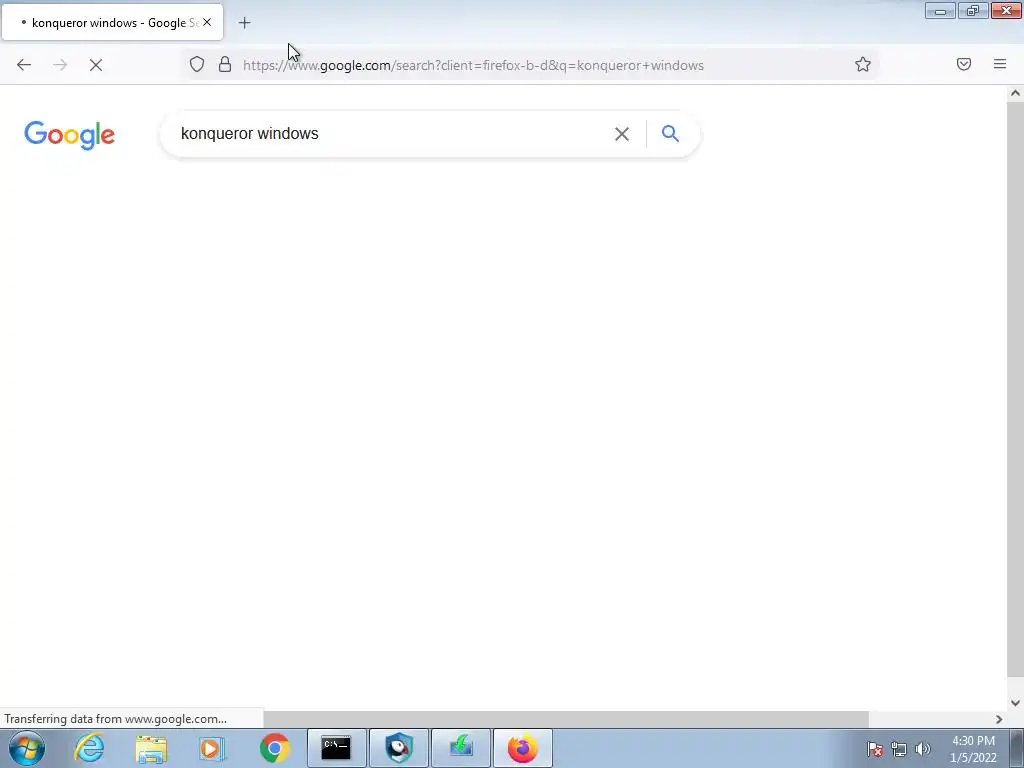The width and height of the screenshot is (1024, 768).
Task: Click into the Google search box
Action: point(392,133)
